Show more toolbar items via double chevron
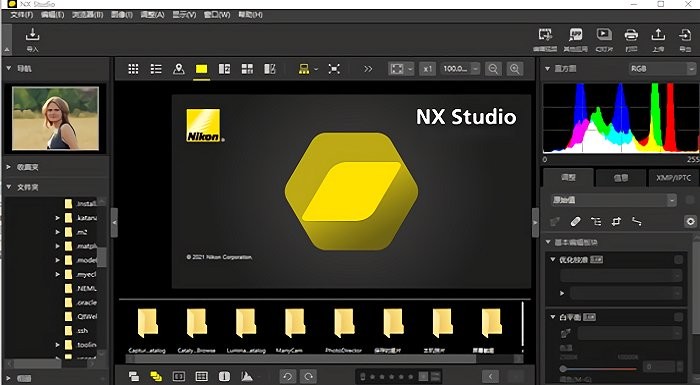 click(368, 69)
